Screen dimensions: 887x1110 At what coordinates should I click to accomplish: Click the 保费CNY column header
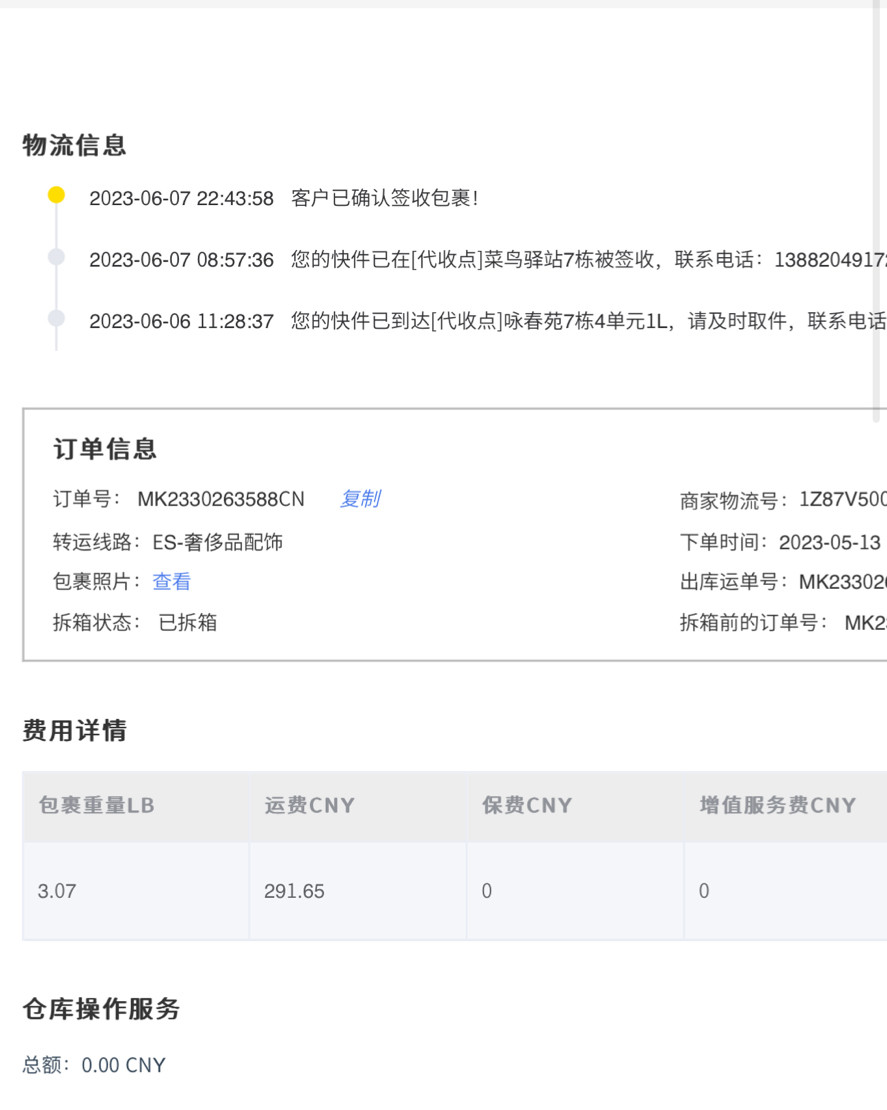pos(528,805)
